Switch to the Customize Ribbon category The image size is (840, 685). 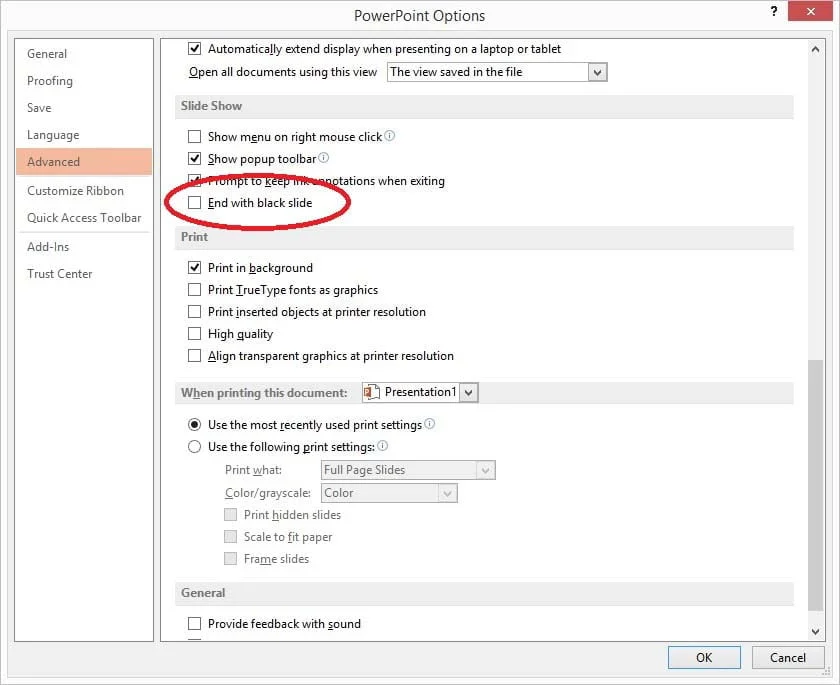click(76, 190)
